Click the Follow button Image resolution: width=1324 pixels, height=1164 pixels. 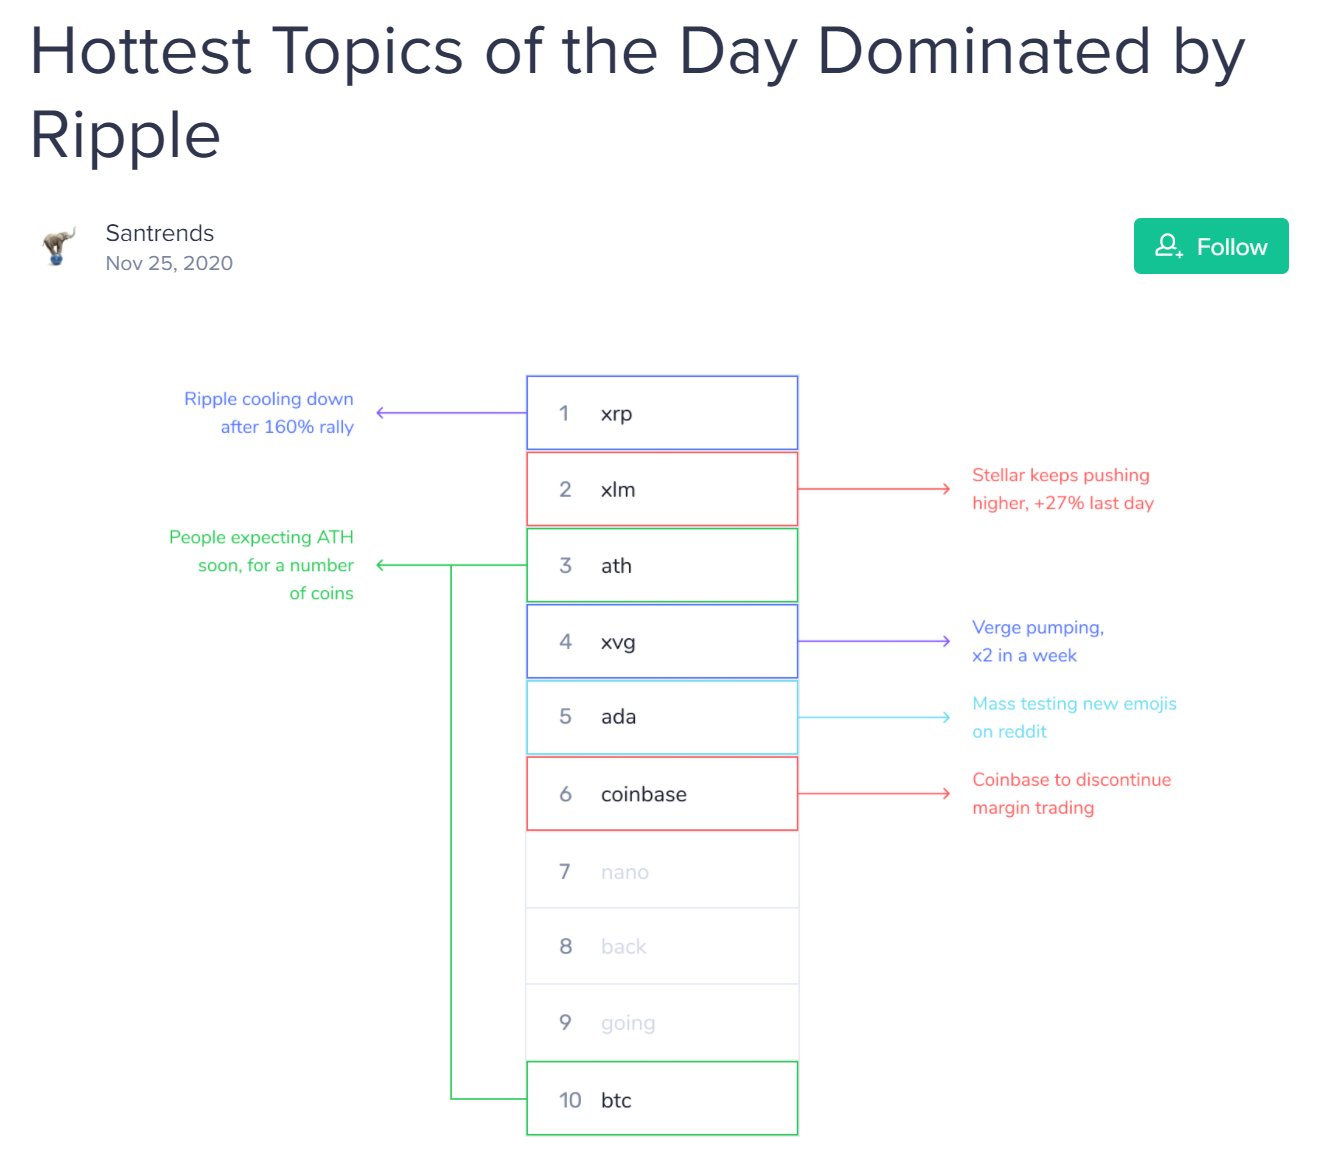1211,246
